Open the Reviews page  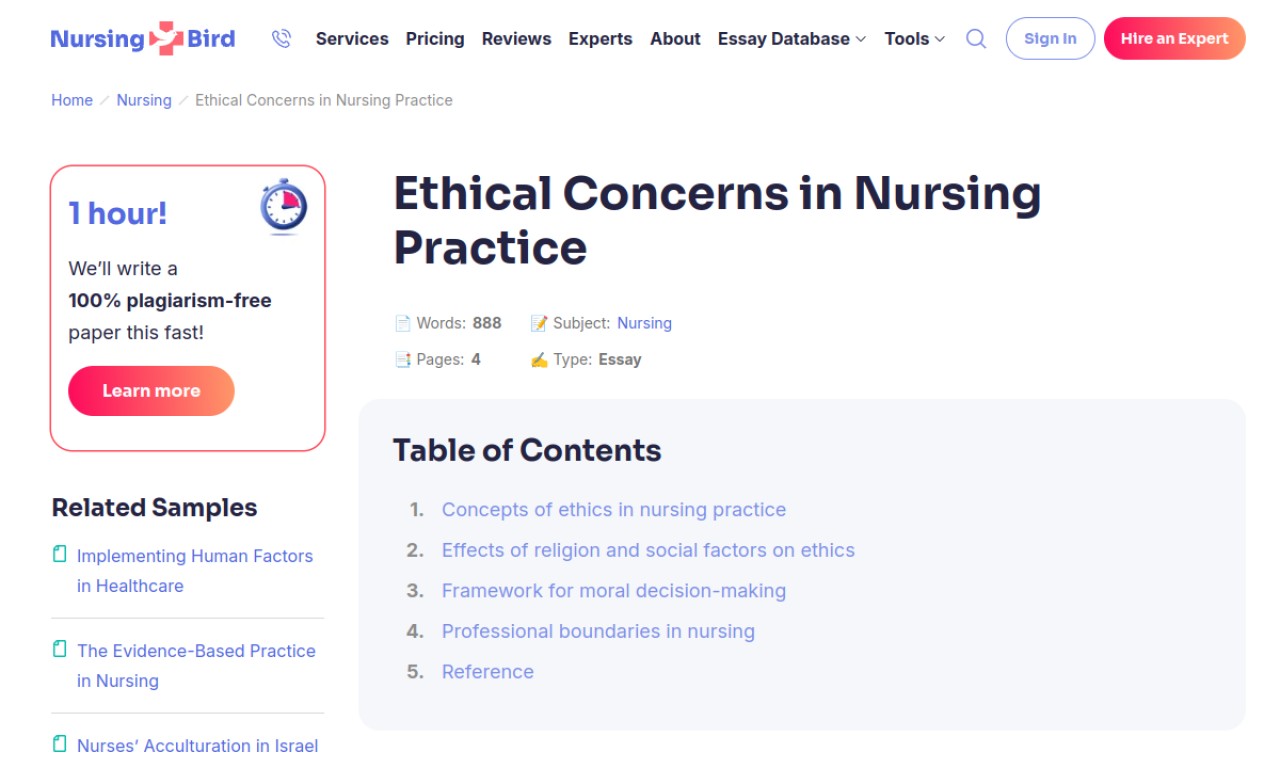click(516, 39)
